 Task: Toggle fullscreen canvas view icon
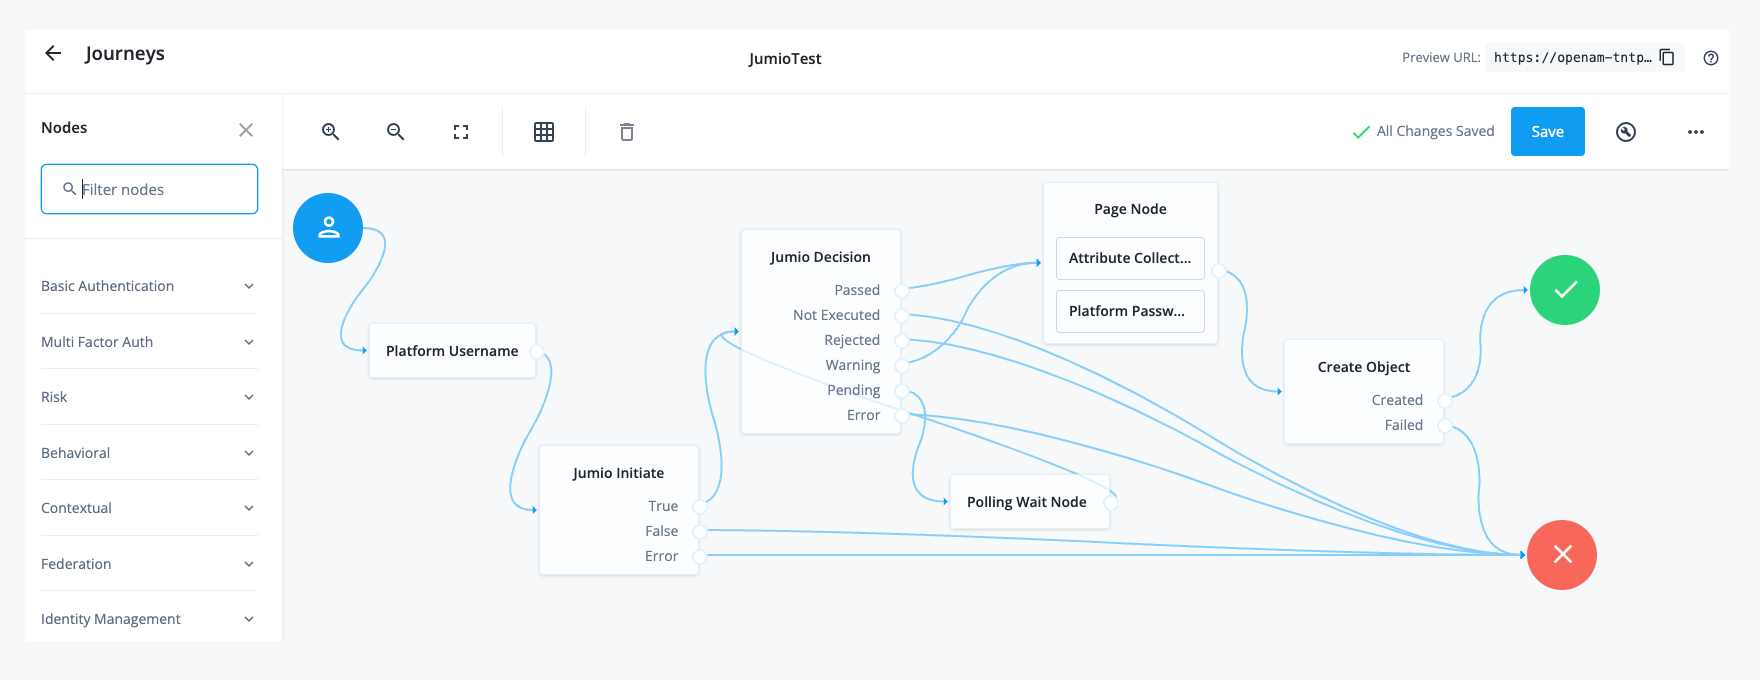pos(461,132)
